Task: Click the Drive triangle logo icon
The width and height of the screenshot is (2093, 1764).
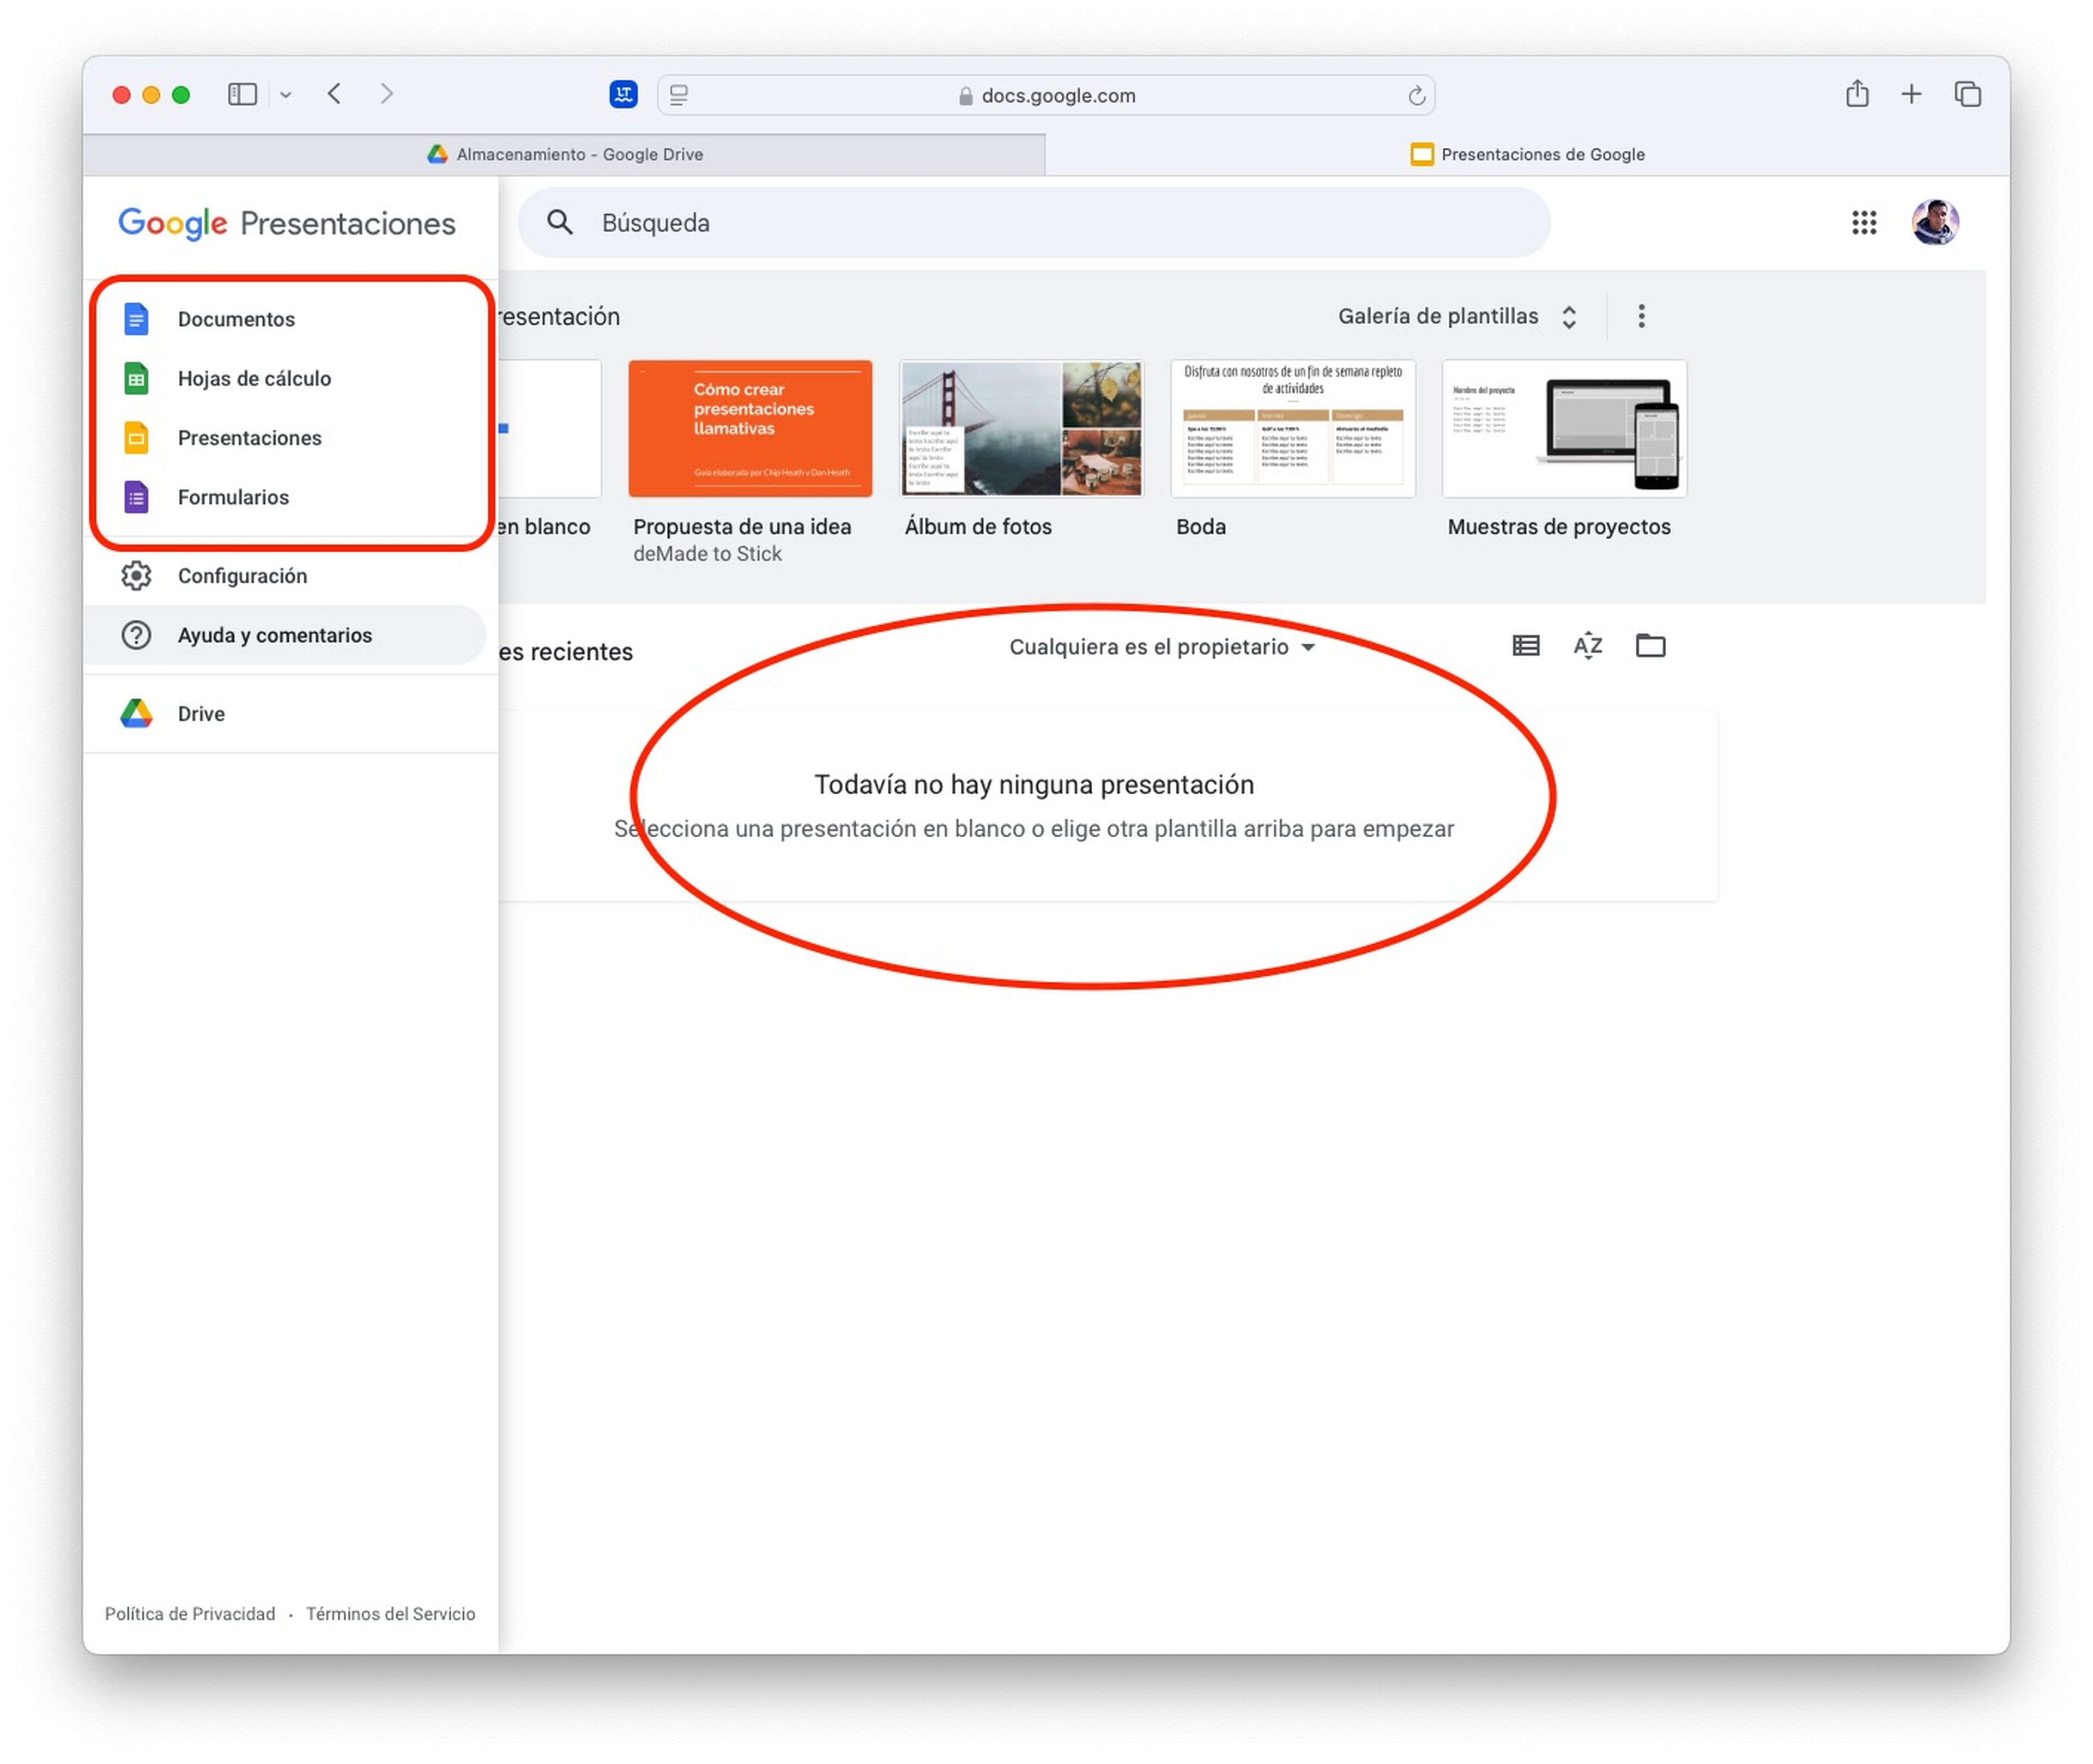Action: (136, 714)
